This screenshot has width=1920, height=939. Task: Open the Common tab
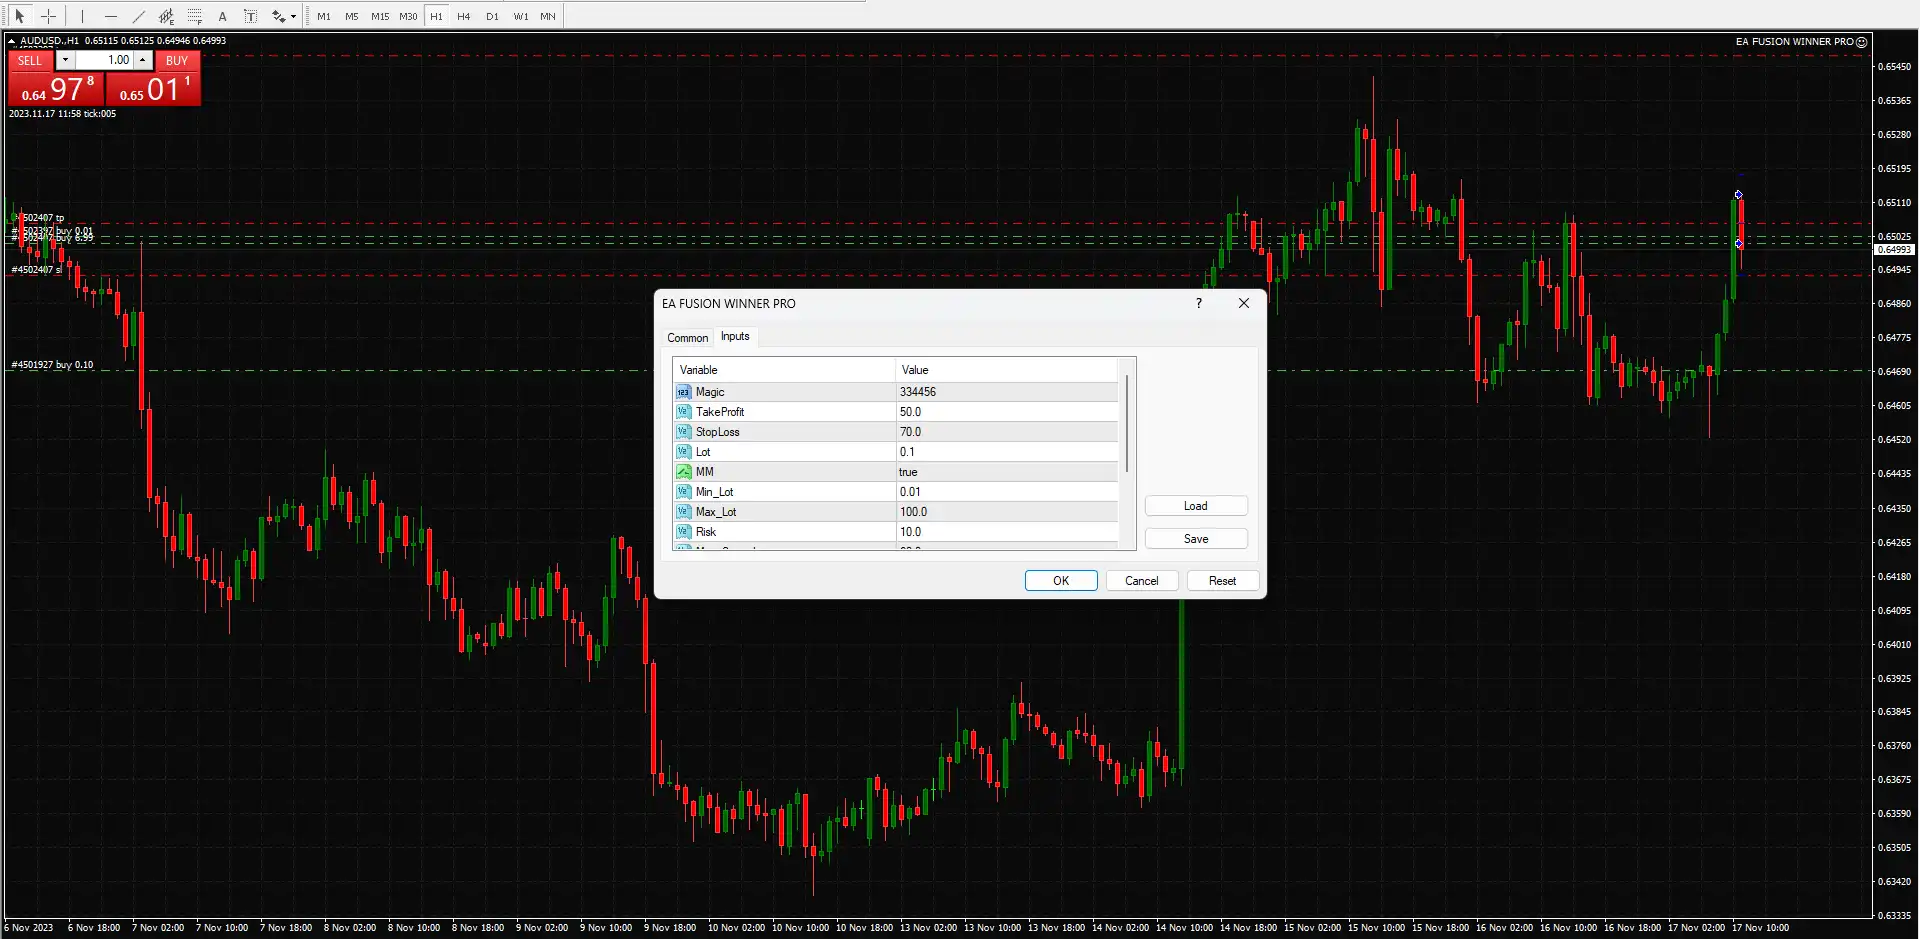click(x=687, y=338)
